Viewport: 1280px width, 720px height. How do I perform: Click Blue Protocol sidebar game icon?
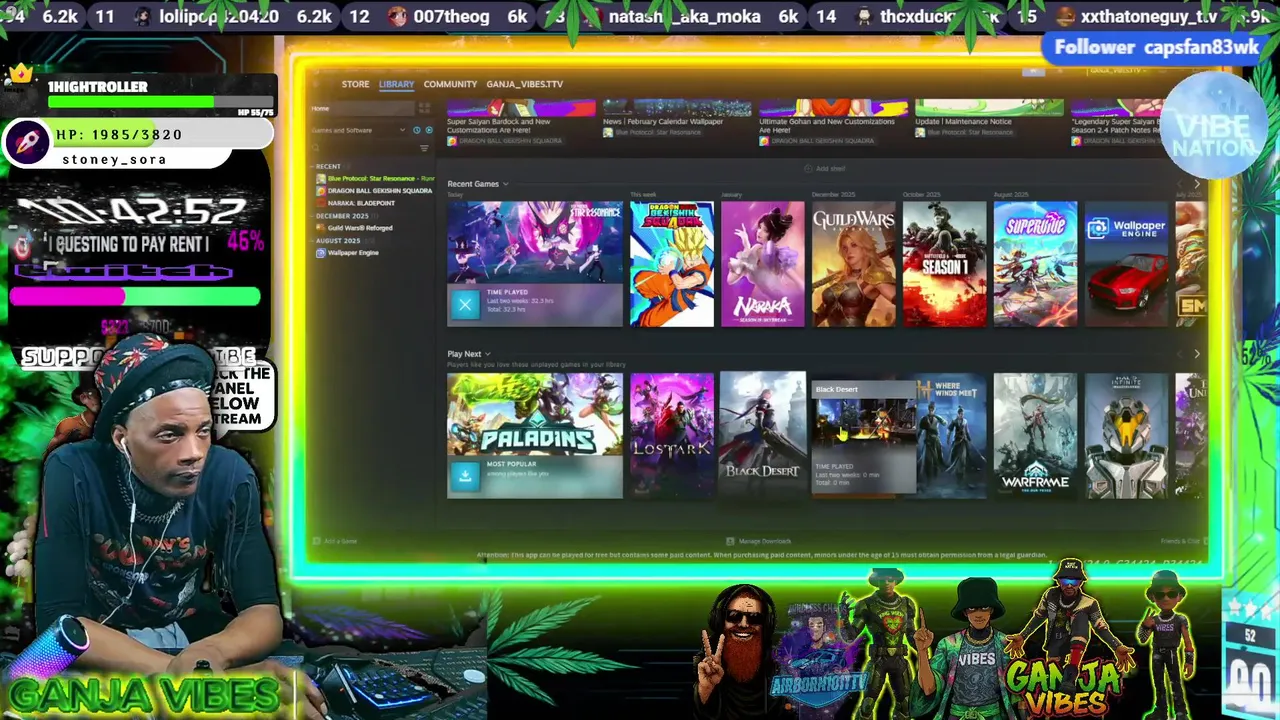321,178
